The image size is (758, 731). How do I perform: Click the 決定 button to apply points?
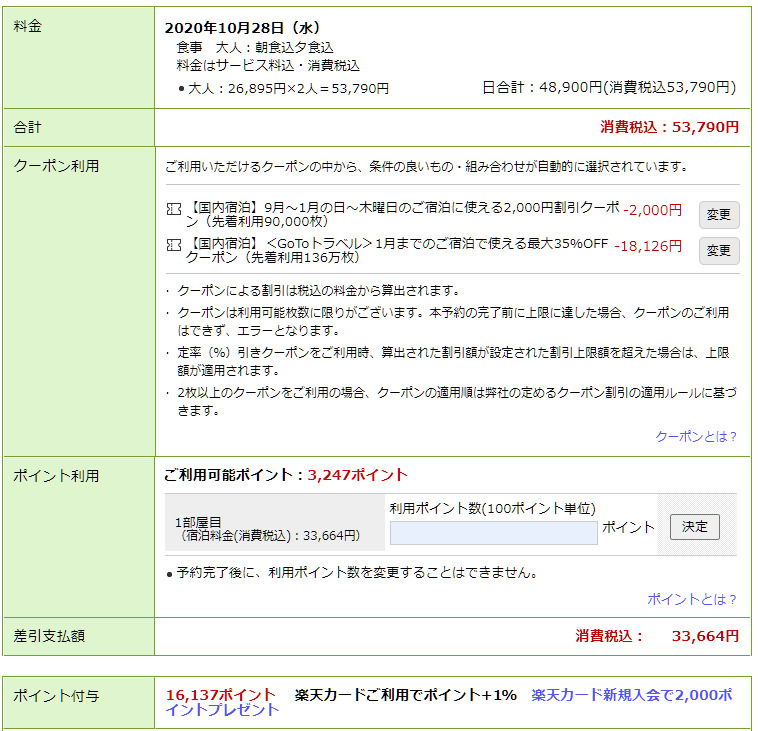[x=694, y=527]
